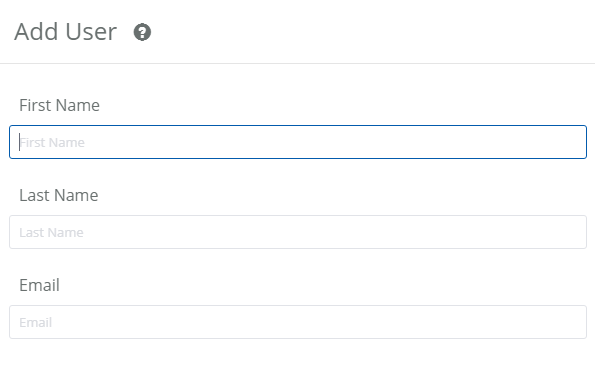Screen dimensions: 595x369
Task: Click the Last Name placeholder text
Action: point(51,232)
